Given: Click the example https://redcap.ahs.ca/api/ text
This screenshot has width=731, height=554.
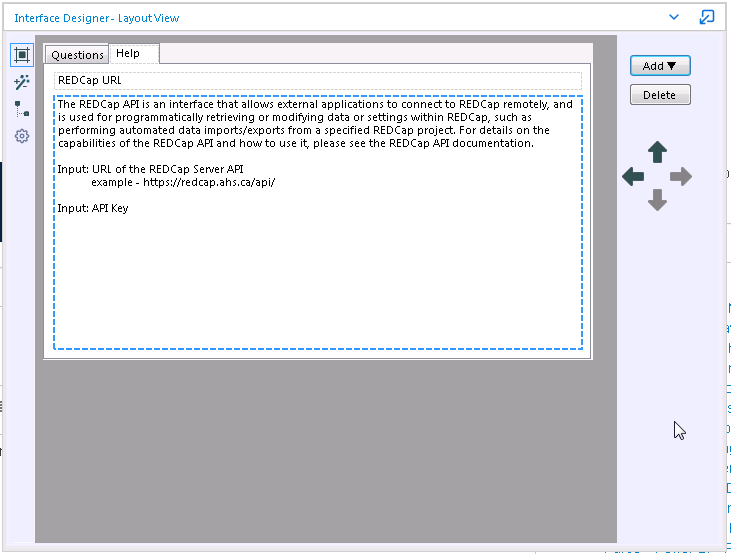Looking at the screenshot, I should coord(183,182).
